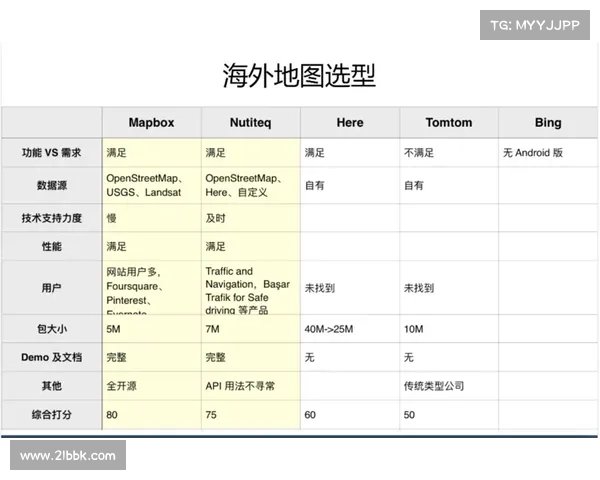Viewport: 600px width, 480px height.
Task: Click the row header 'Demo 及文档'
Action: 52,357
